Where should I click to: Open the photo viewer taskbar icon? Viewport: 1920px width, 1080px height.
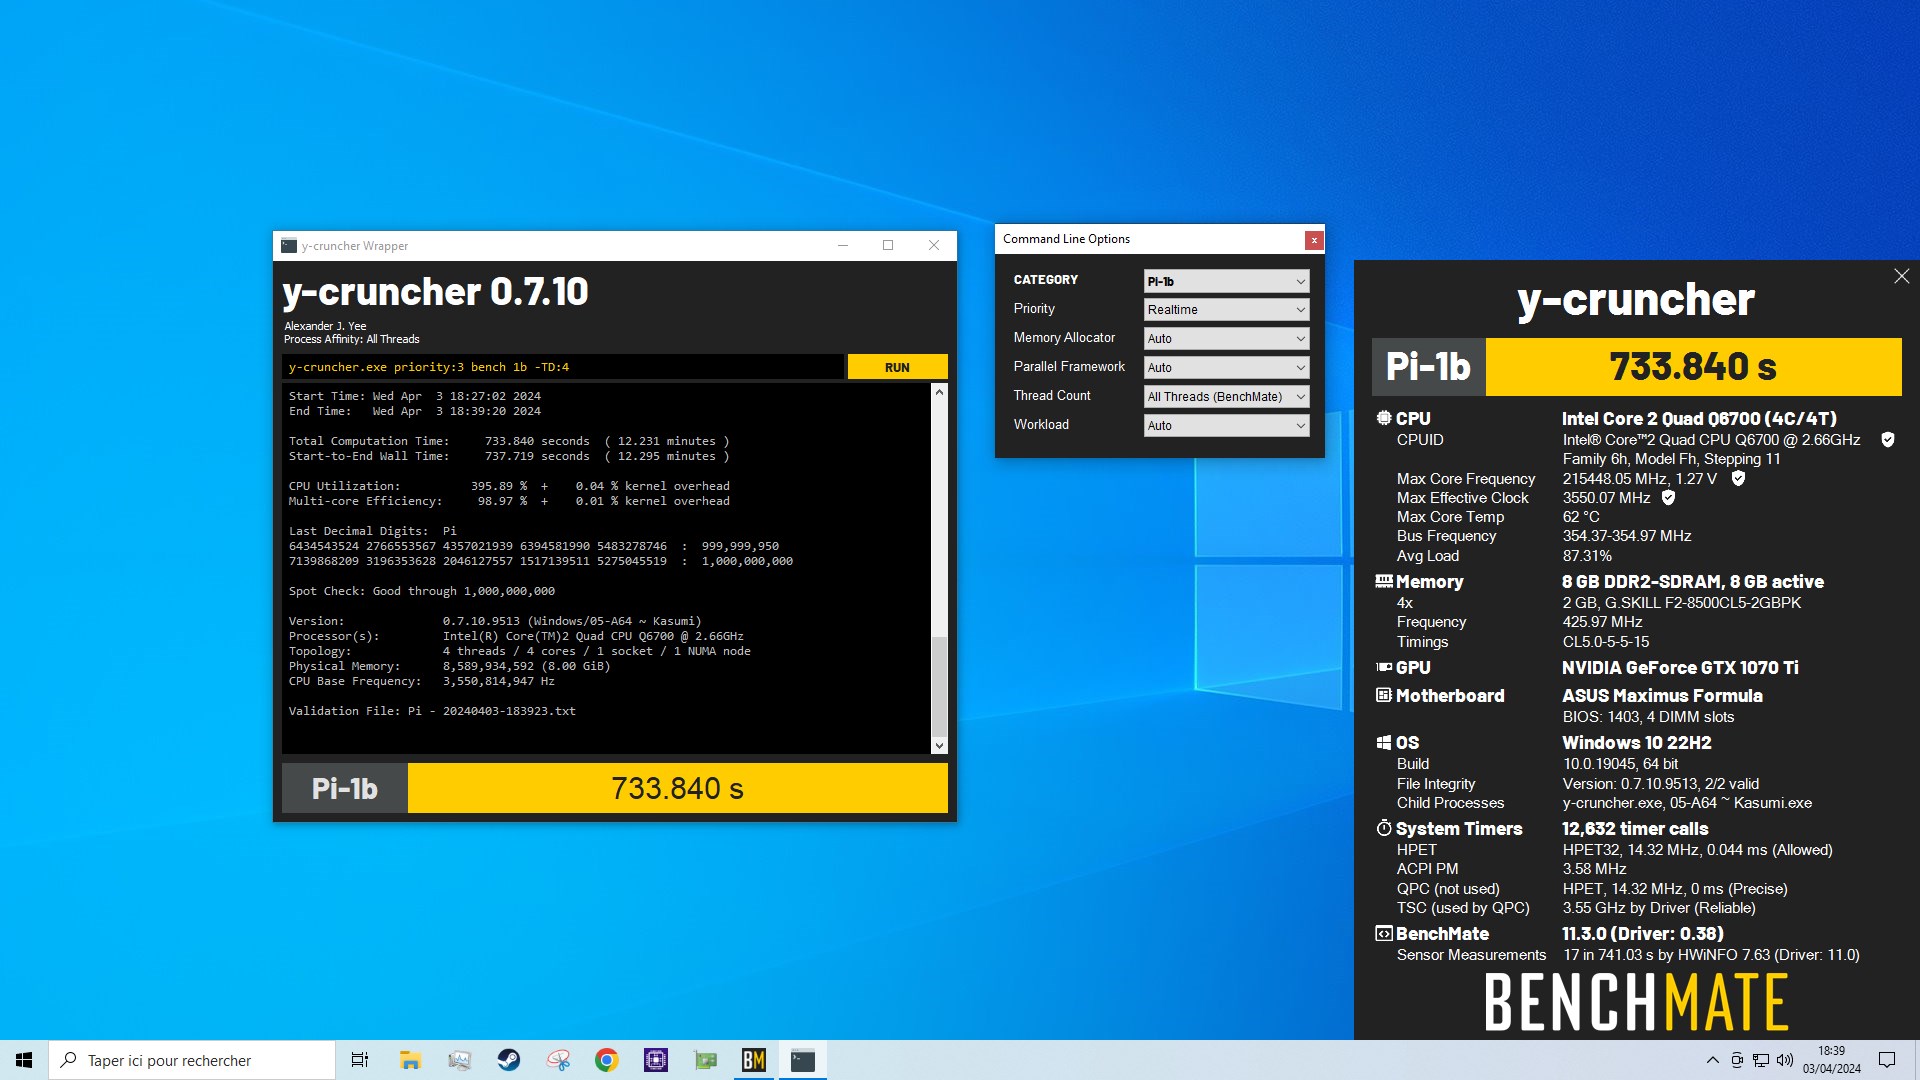(459, 1060)
